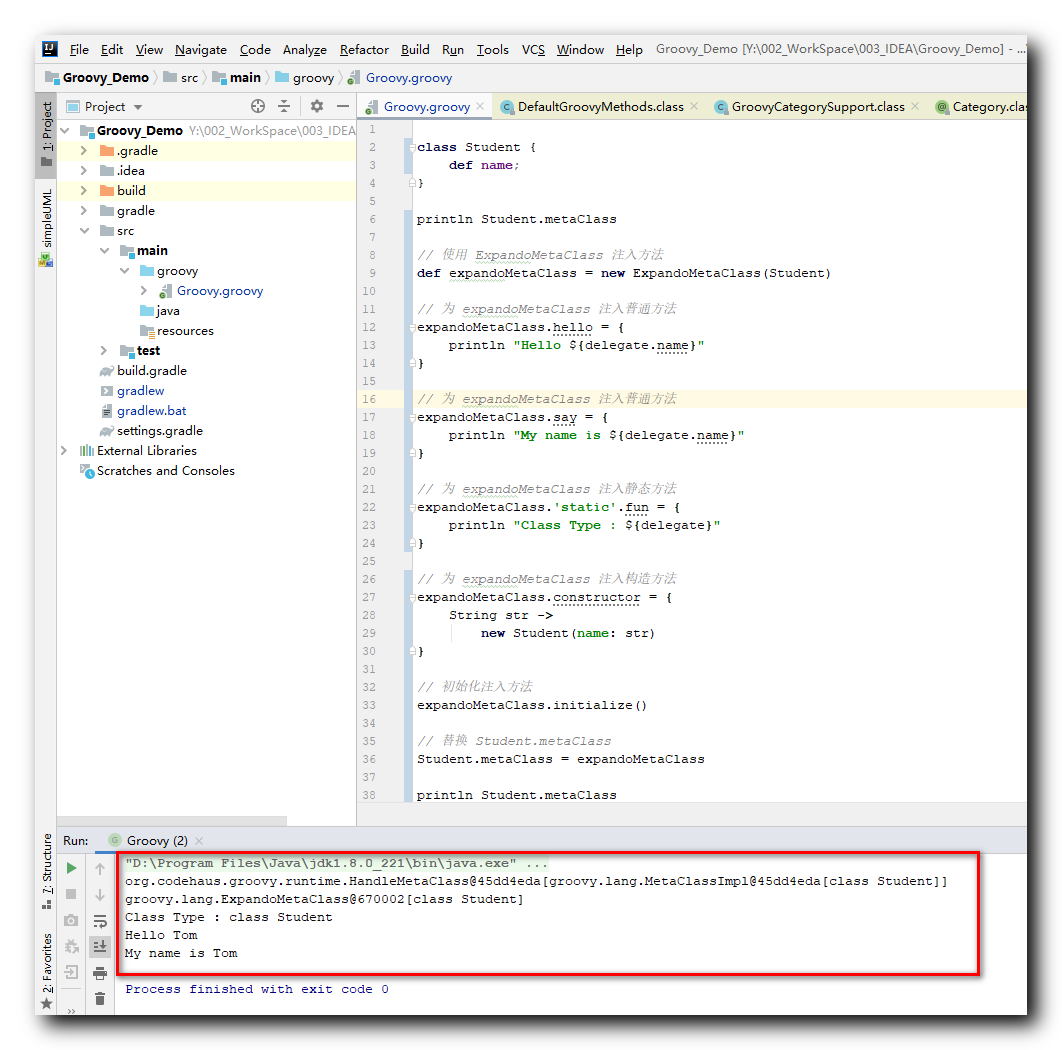Open the Navigate menu

click(x=200, y=49)
